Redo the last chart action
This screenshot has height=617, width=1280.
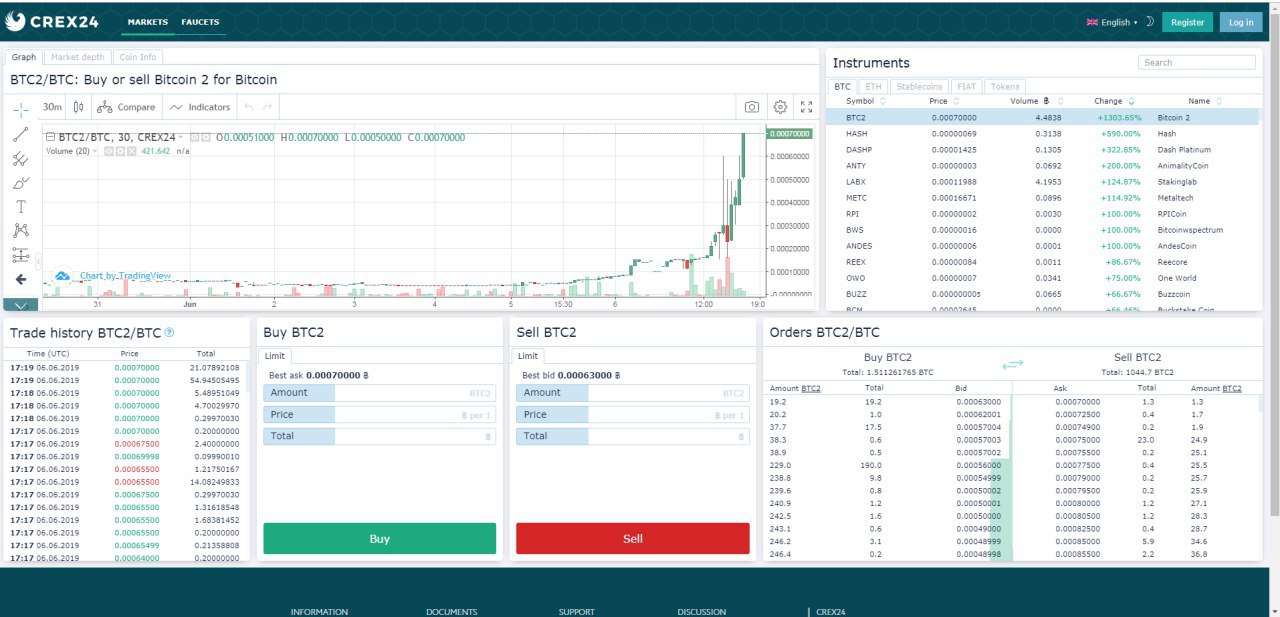click(267, 107)
